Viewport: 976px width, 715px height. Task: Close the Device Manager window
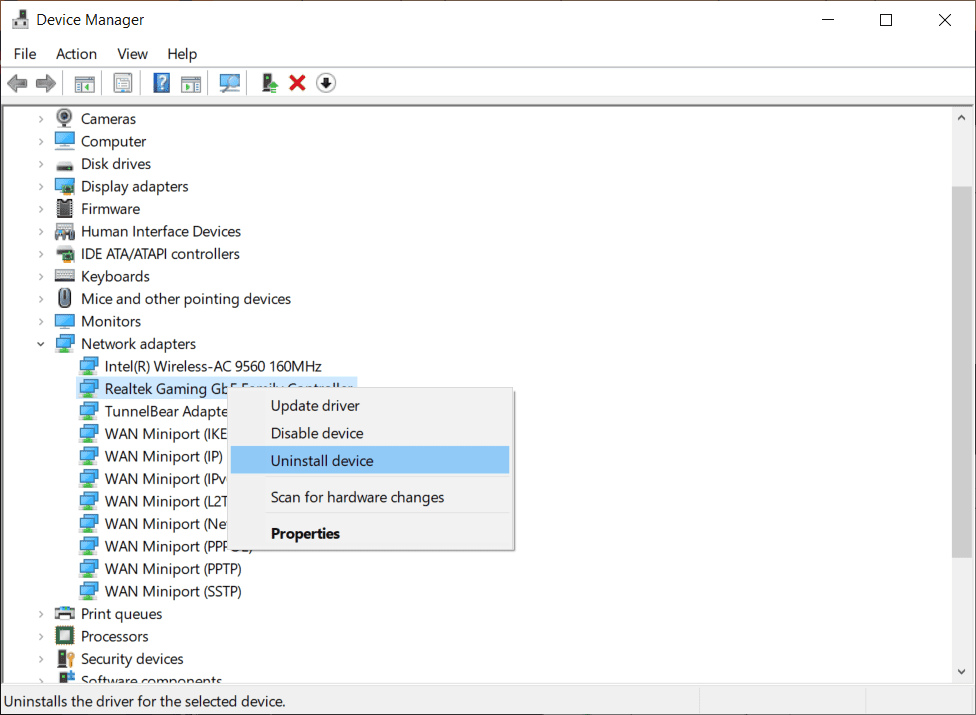(x=944, y=20)
